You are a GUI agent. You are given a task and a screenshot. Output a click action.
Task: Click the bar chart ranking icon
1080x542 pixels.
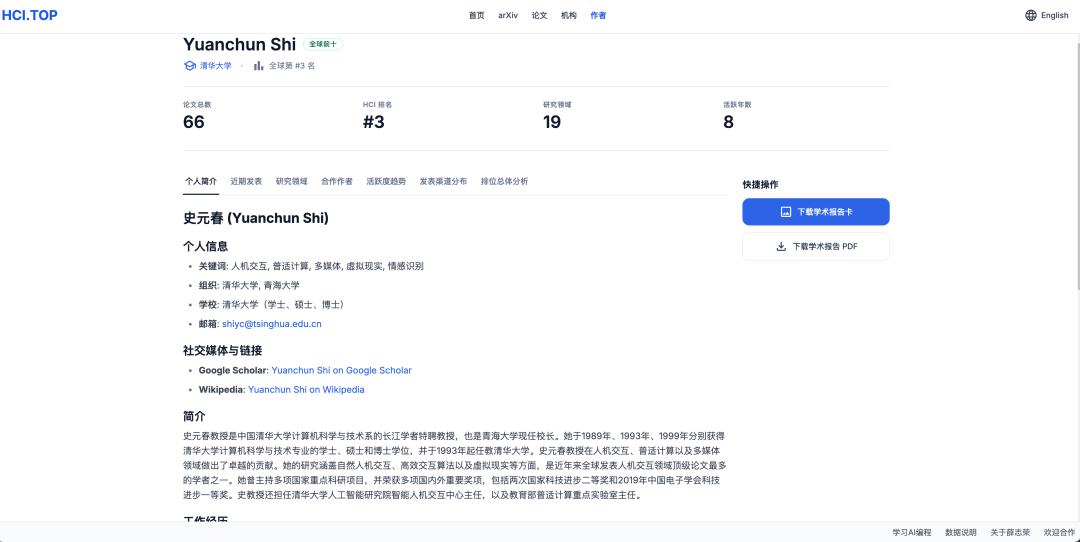pos(259,66)
